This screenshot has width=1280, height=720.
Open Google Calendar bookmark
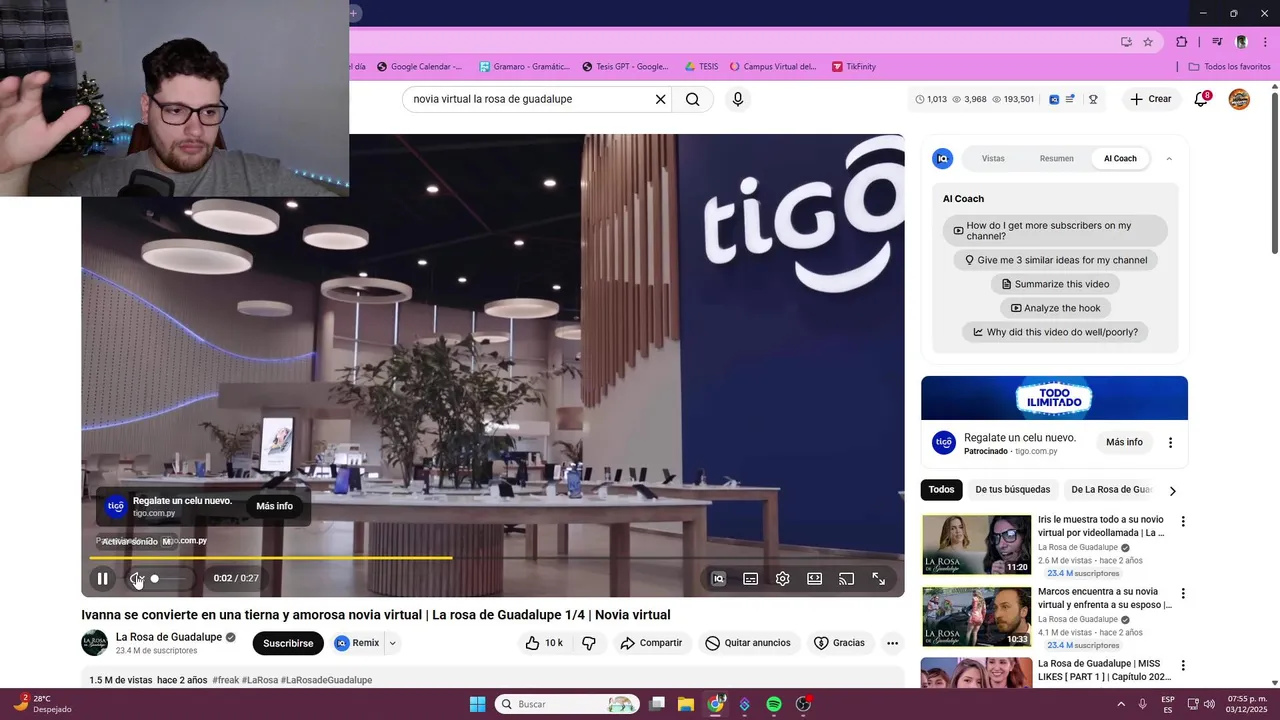[x=419, y=66]
